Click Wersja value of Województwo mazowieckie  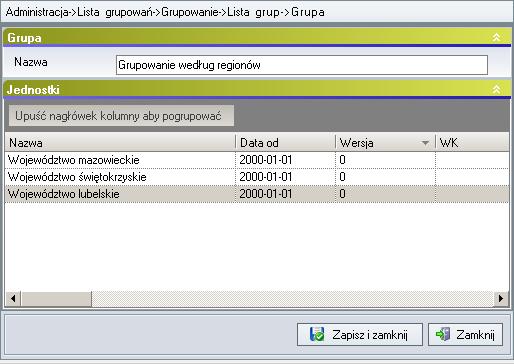[x=385, y=160]
